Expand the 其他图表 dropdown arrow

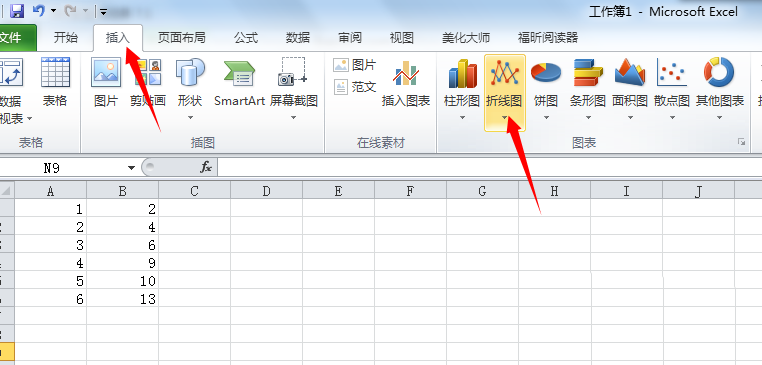pyautogui.click(x=720, y=118)
